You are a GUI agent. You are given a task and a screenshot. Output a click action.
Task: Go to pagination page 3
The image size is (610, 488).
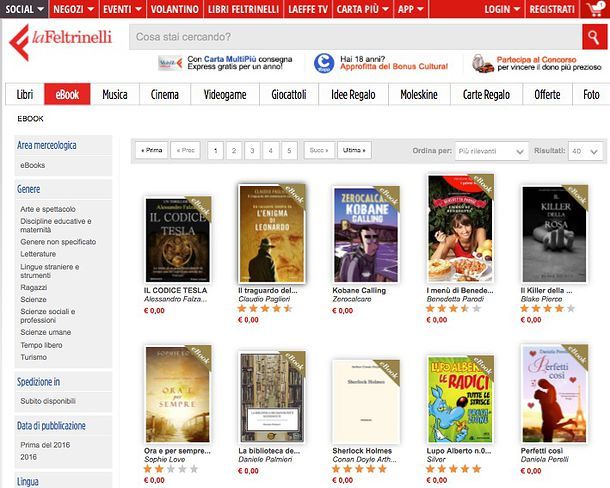click(252, 151)
